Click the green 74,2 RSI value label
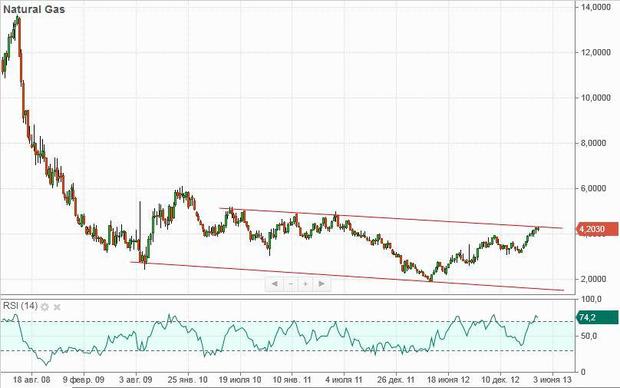Viewport: 620px width, 388px height. pyautogui.click(x=597, y=317)
